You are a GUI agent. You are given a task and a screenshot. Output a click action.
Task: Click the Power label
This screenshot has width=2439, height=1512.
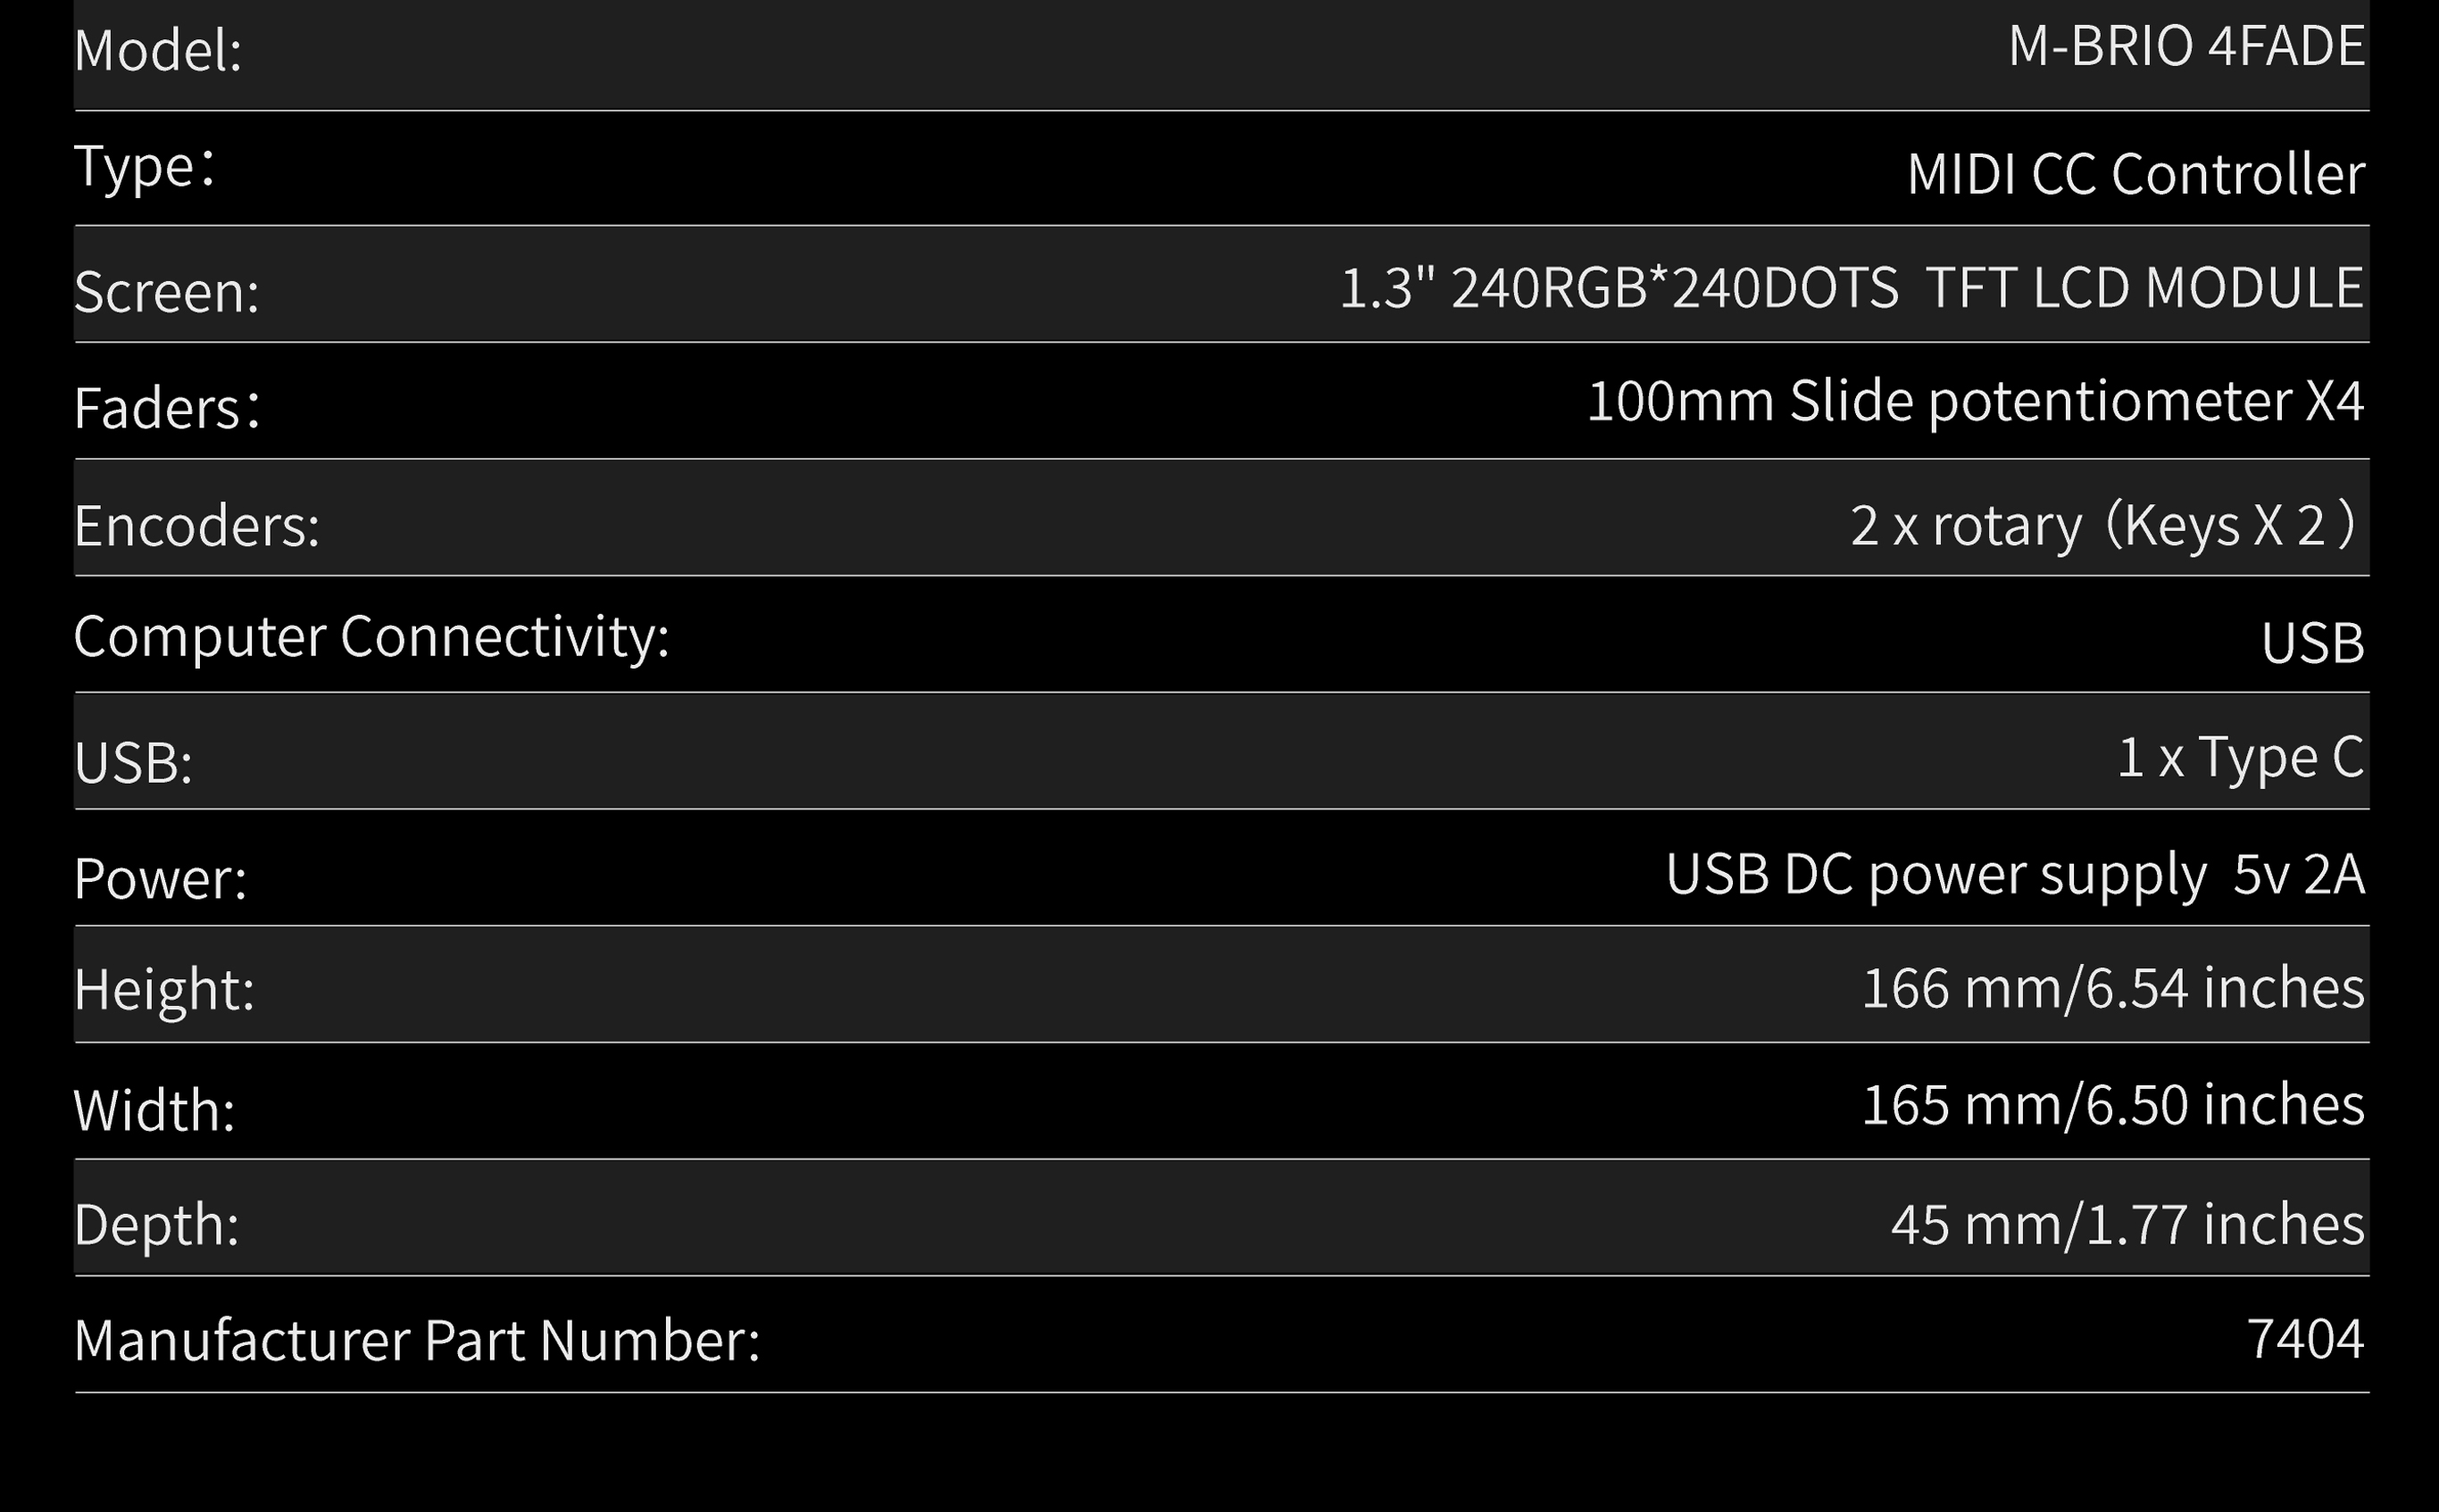coord(160,879)
